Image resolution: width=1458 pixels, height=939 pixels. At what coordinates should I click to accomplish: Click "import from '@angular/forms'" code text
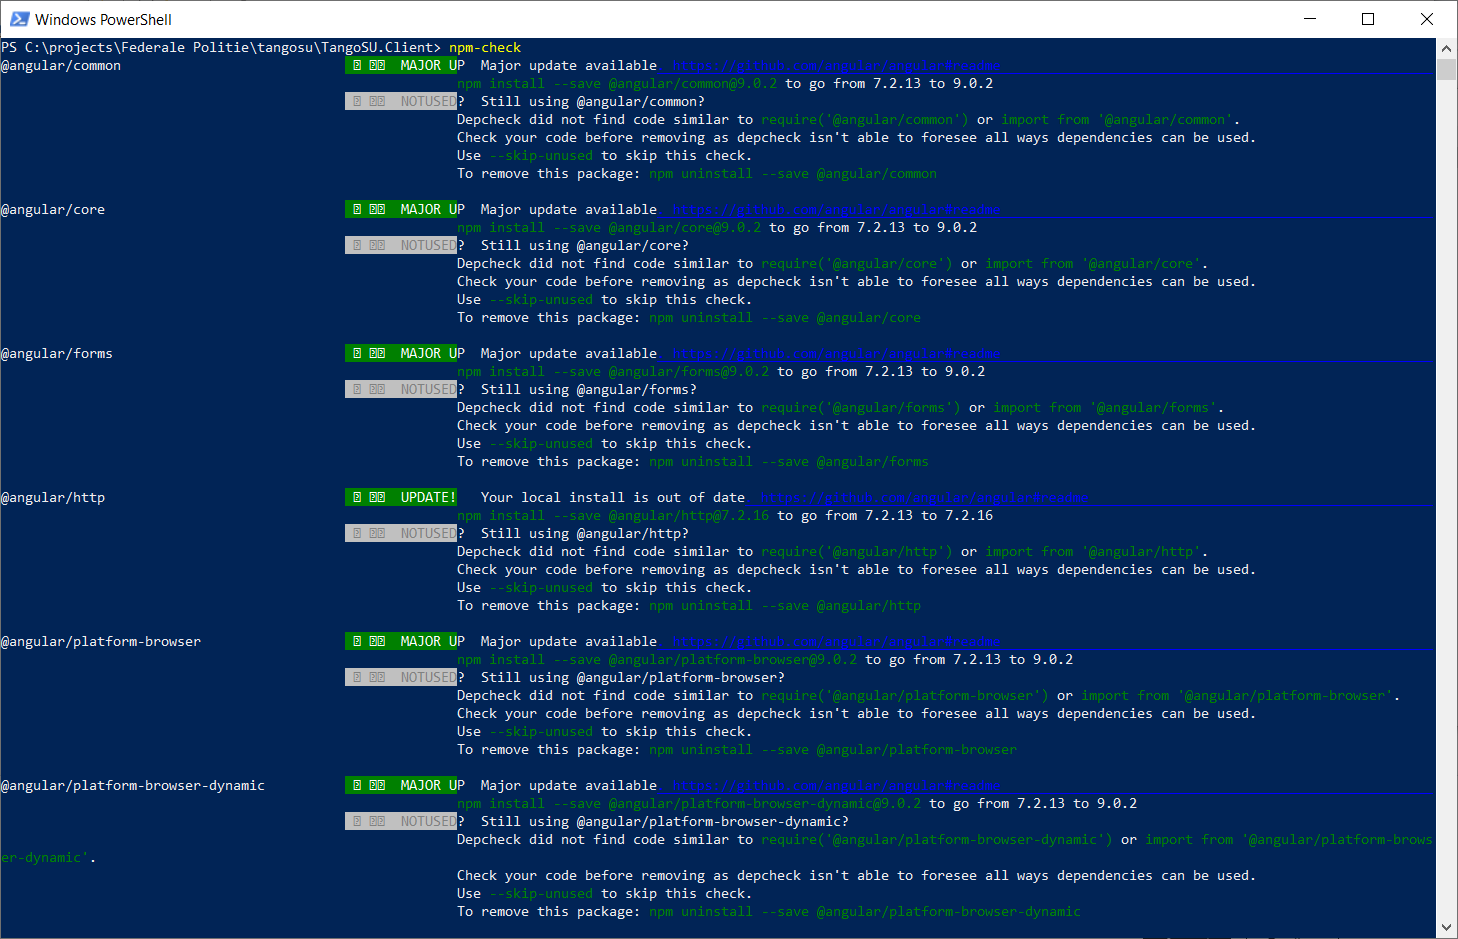coord(1105,407)
